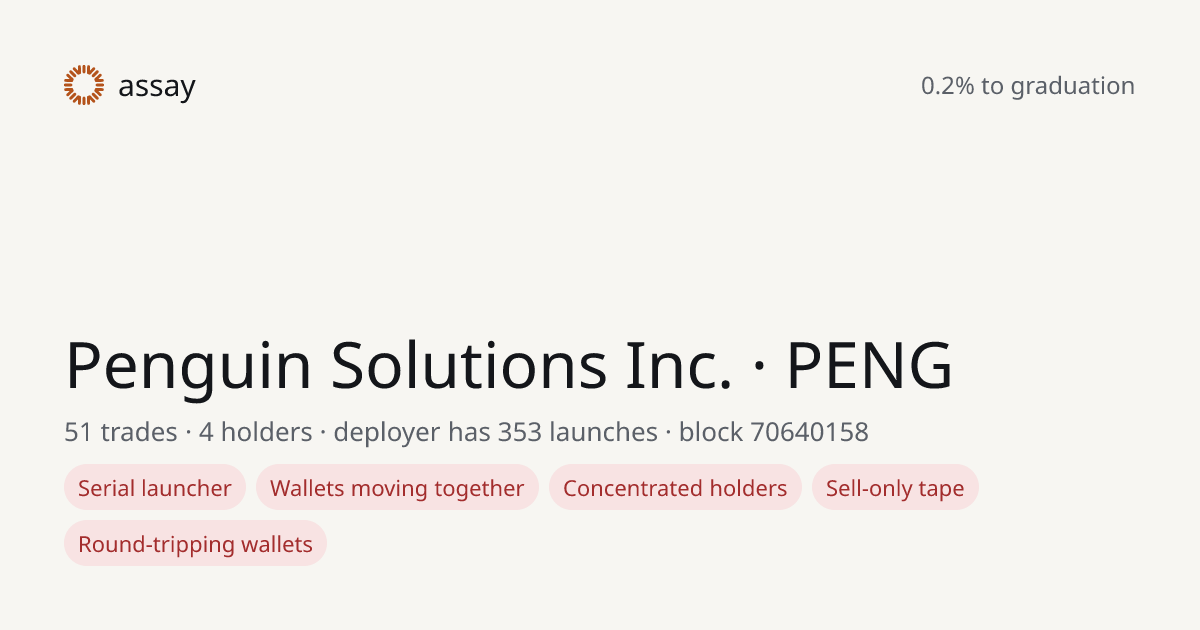Select the 0.2% percentage figure
The height and width of the screenshot is (630, 1200).
click(948, 86)
